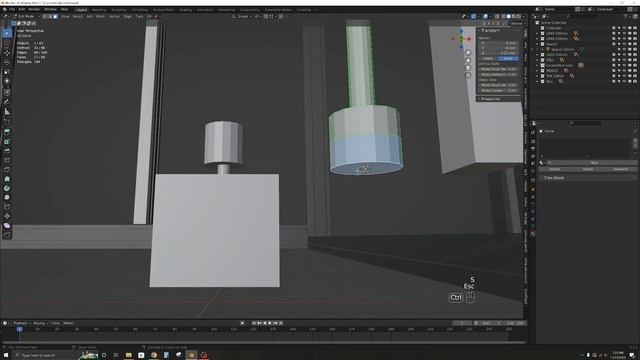Click the Median Z value field
The image size is (640, 360).
point(499,53)
